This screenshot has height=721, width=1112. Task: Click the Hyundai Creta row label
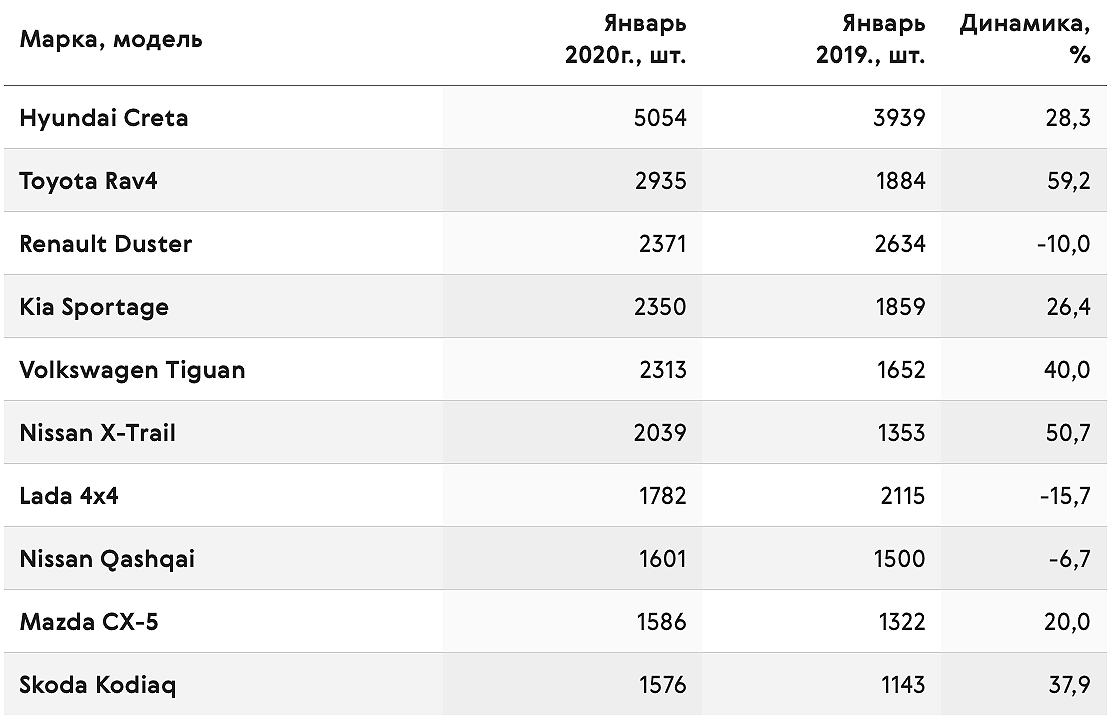click(104, 118)
